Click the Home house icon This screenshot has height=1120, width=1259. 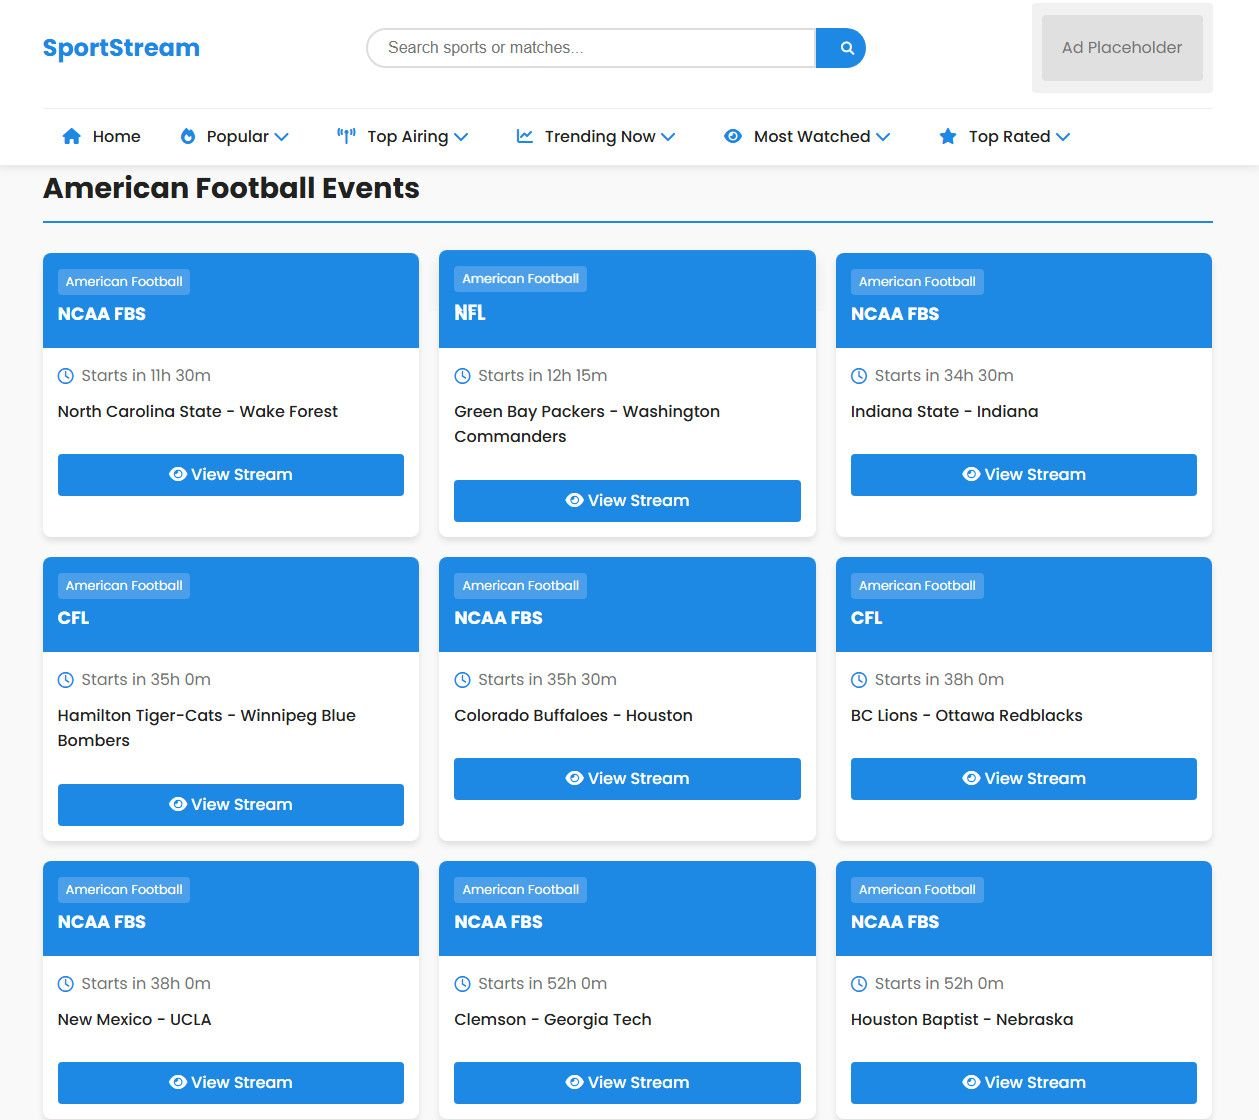(x=72, y=136)
